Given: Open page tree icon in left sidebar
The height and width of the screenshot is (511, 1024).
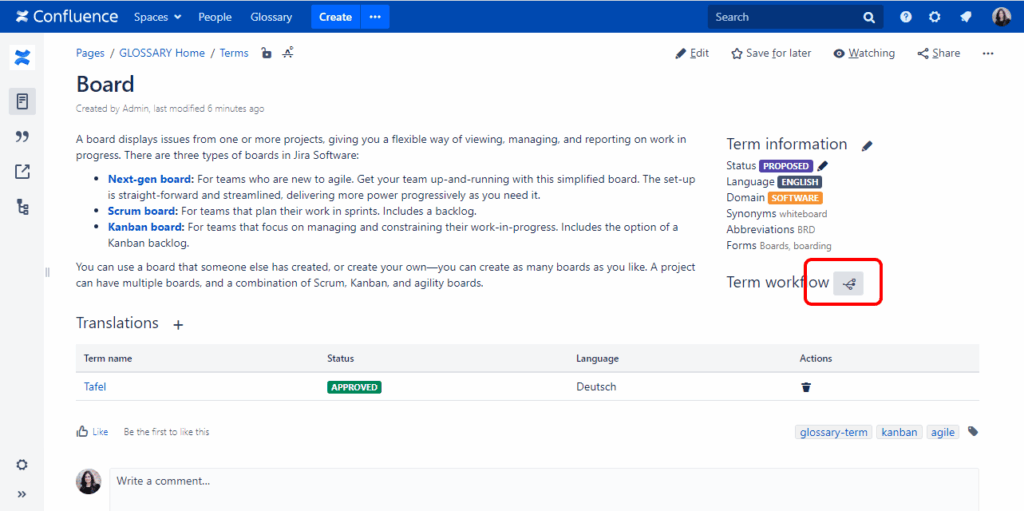Looking at the screenshot, I should (x=23, y=207).
